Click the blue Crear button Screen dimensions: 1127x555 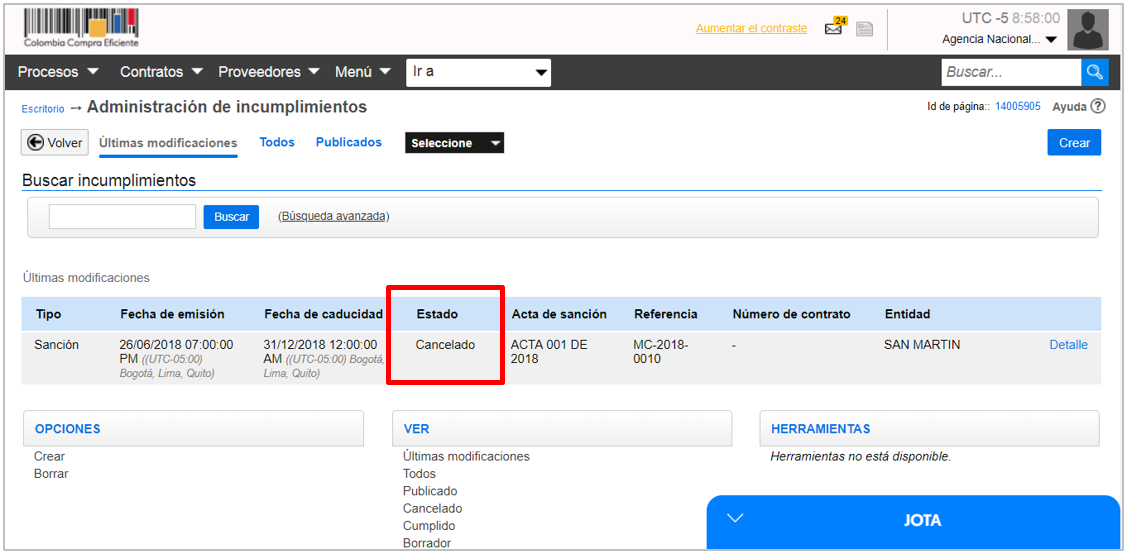pos(1074,143)
